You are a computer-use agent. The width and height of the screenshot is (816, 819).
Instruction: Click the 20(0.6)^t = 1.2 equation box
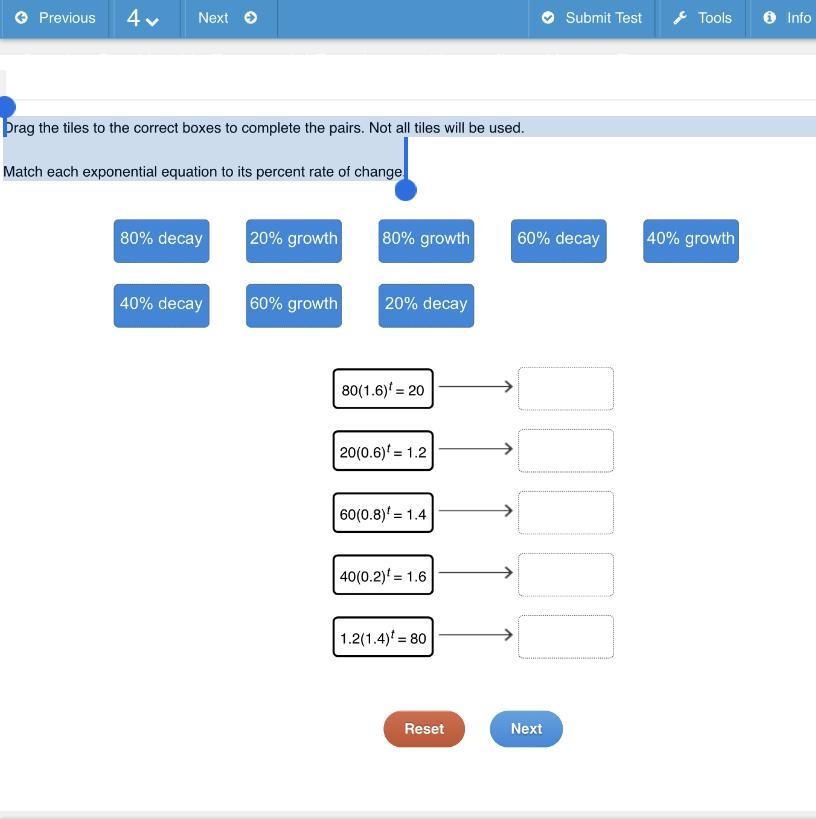(383, 451)
